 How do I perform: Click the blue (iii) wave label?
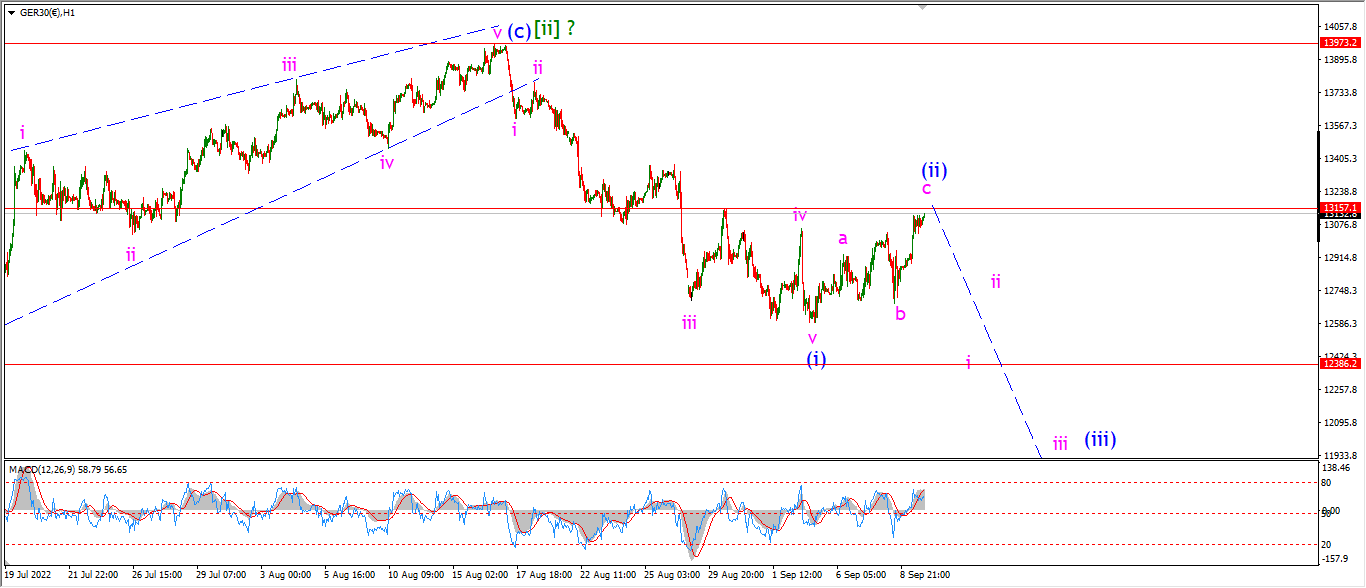pyautogui.click(x=1100, y=439)
